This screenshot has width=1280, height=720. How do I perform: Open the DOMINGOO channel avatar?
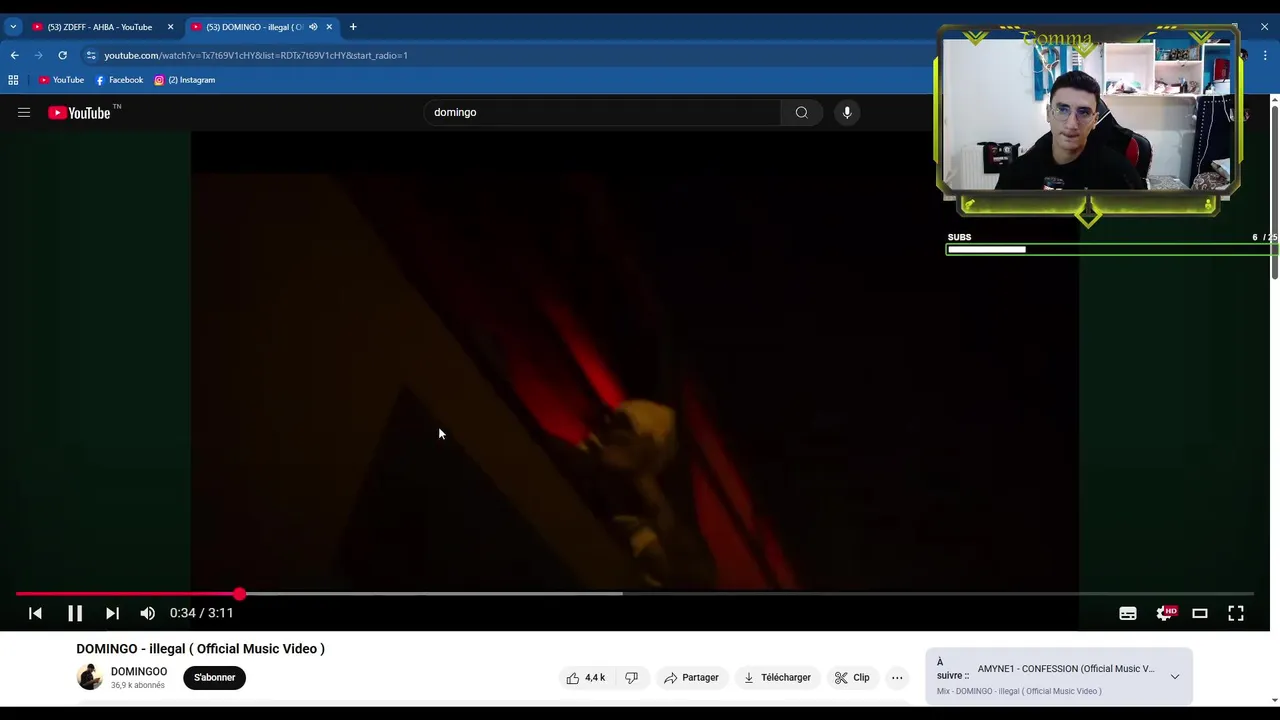90,677
